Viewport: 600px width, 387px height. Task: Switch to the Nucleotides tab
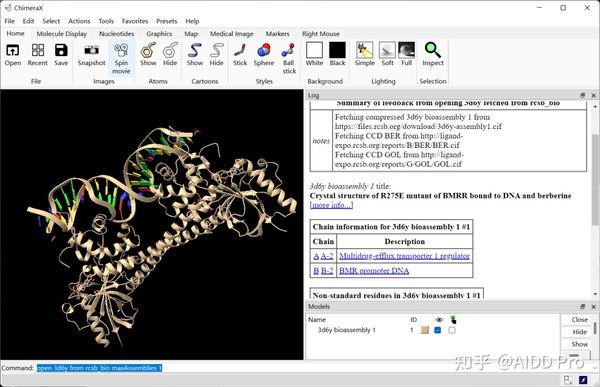coord(116,34)
